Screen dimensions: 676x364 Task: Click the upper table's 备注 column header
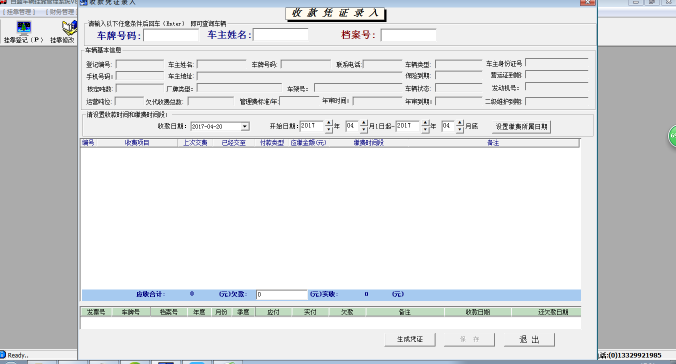pyautogui.click(x=493, y=143)
